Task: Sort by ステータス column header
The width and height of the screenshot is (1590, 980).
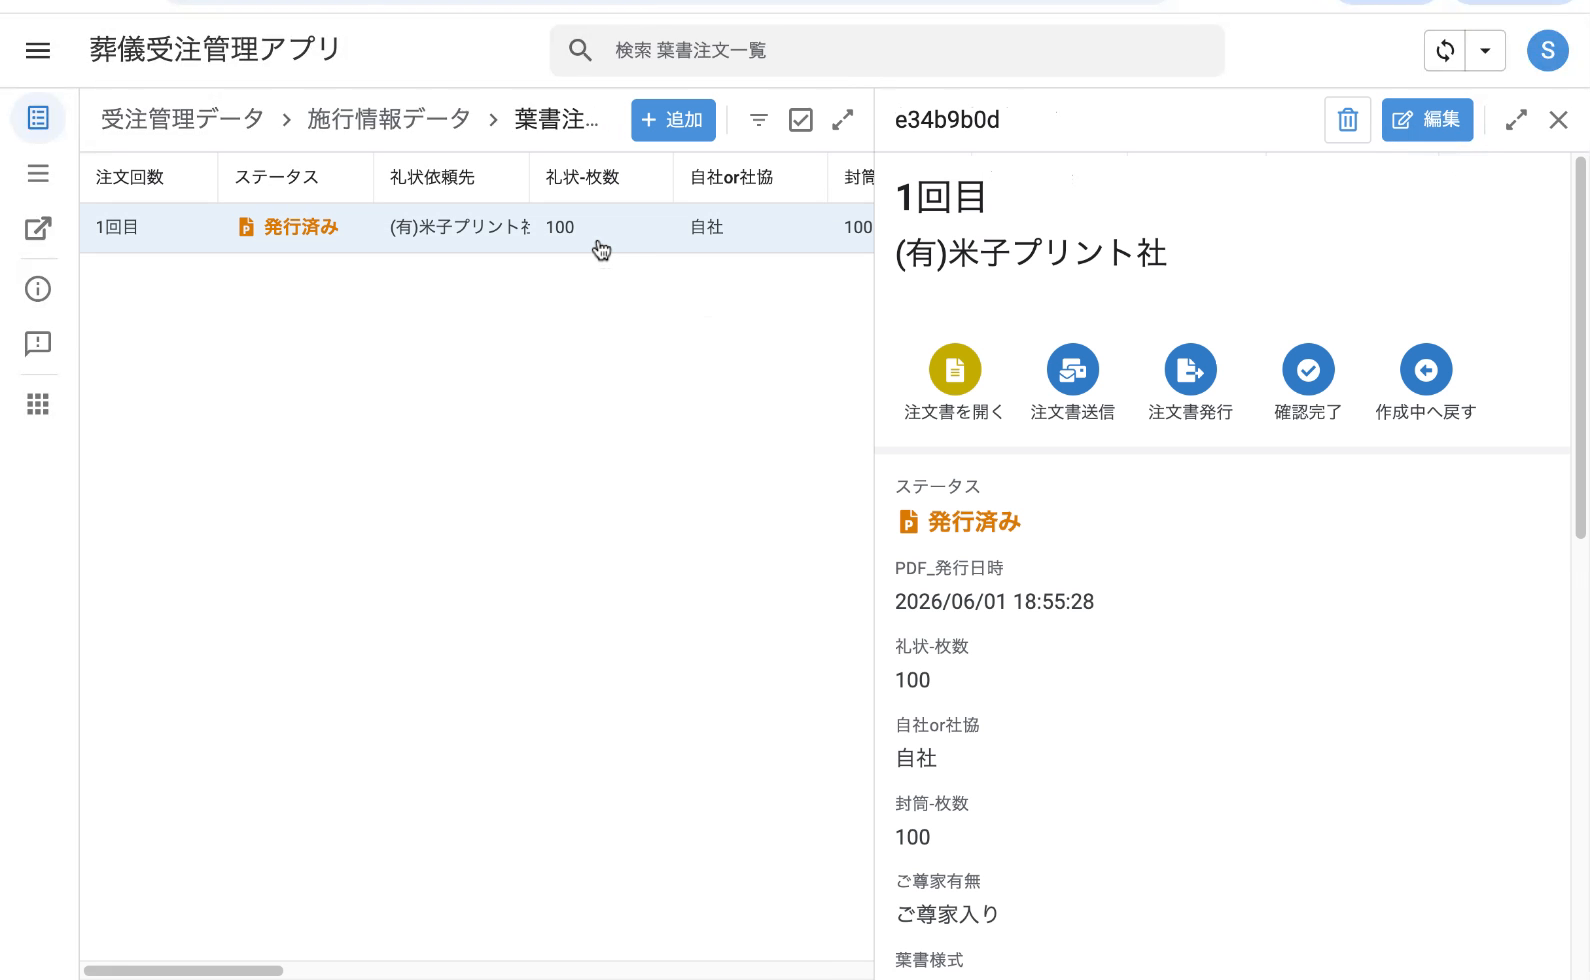Action: click(x=277, y=177)
